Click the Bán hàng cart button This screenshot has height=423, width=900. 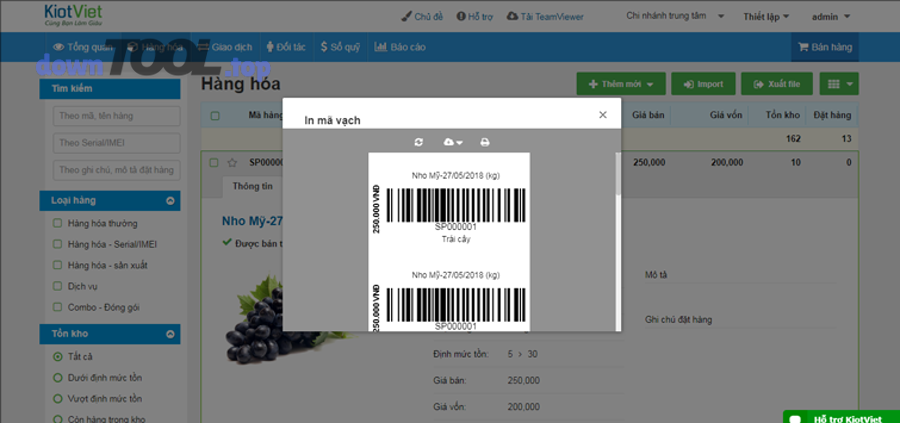(x=825, y=47)
